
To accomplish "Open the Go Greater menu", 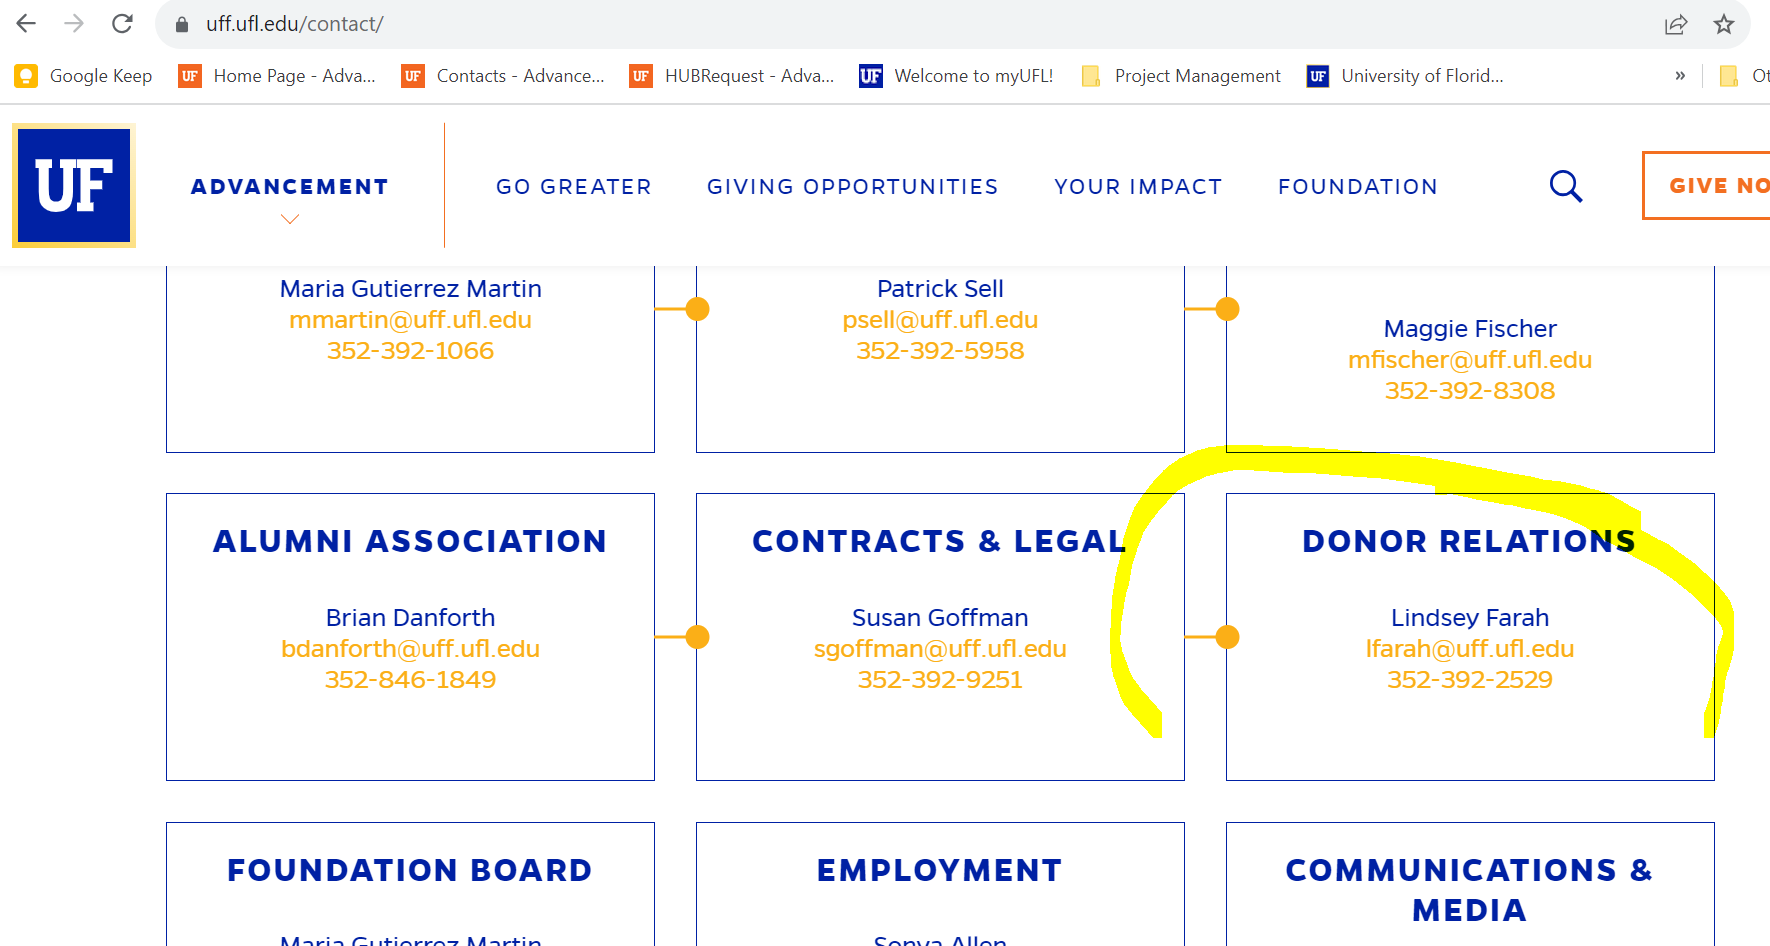I will [x=574, y=187].
